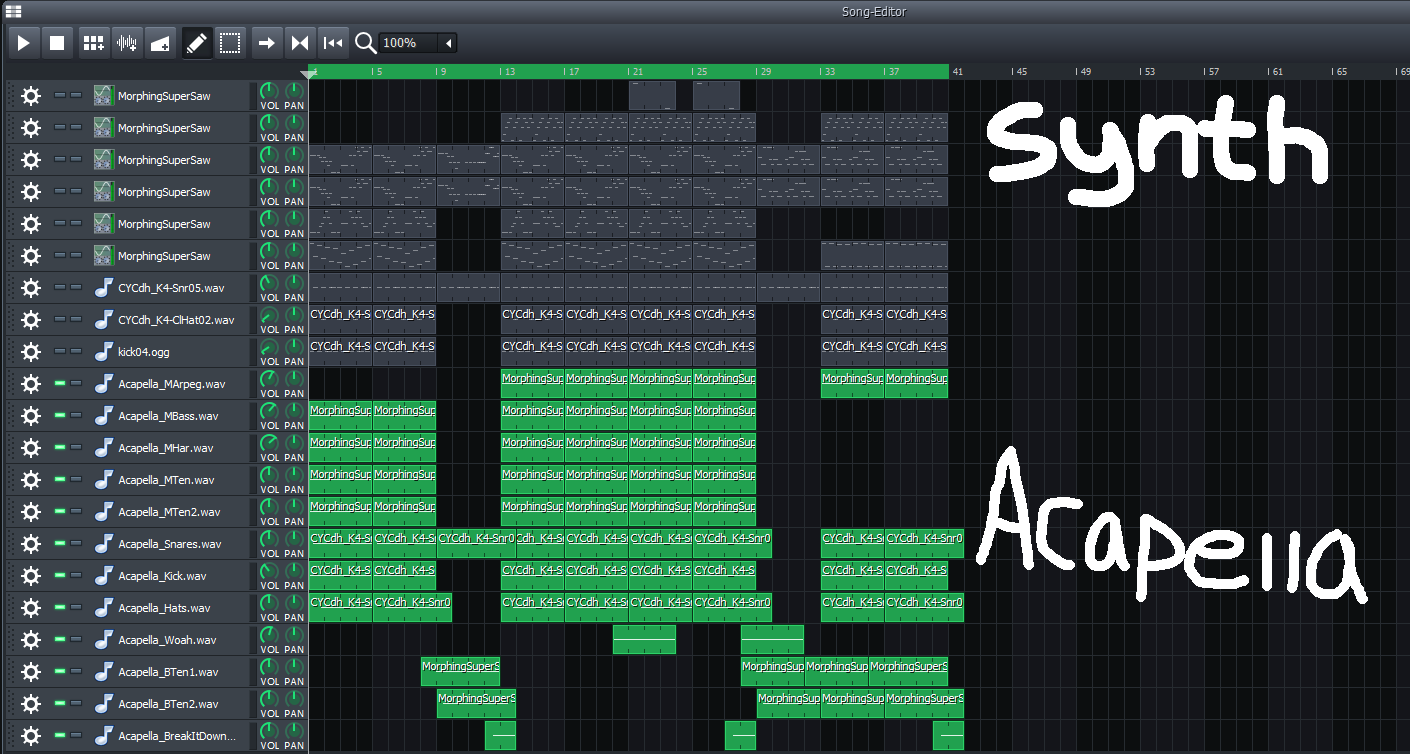The height and width of the screenshot is (754, 1410).
Task: Click the magnifier zoom icon
Action: point(365,43)
